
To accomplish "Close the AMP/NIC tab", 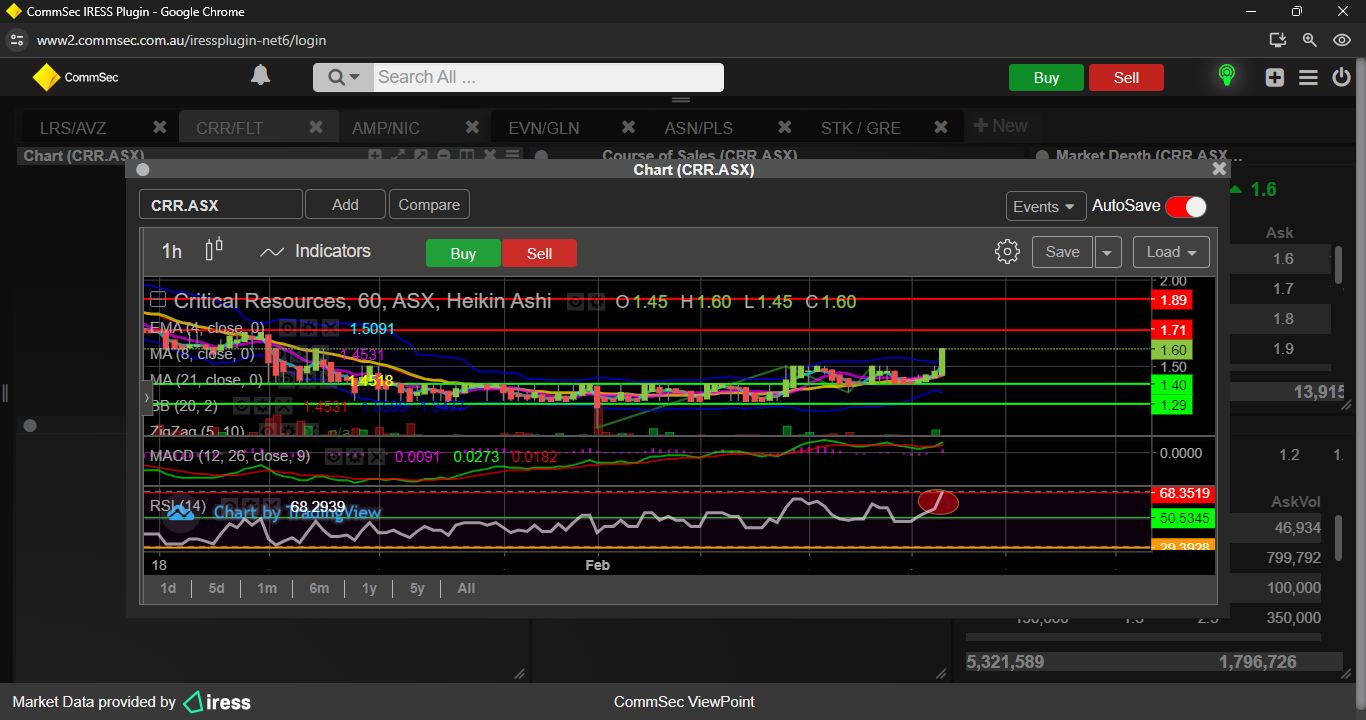I will (472, 127).
